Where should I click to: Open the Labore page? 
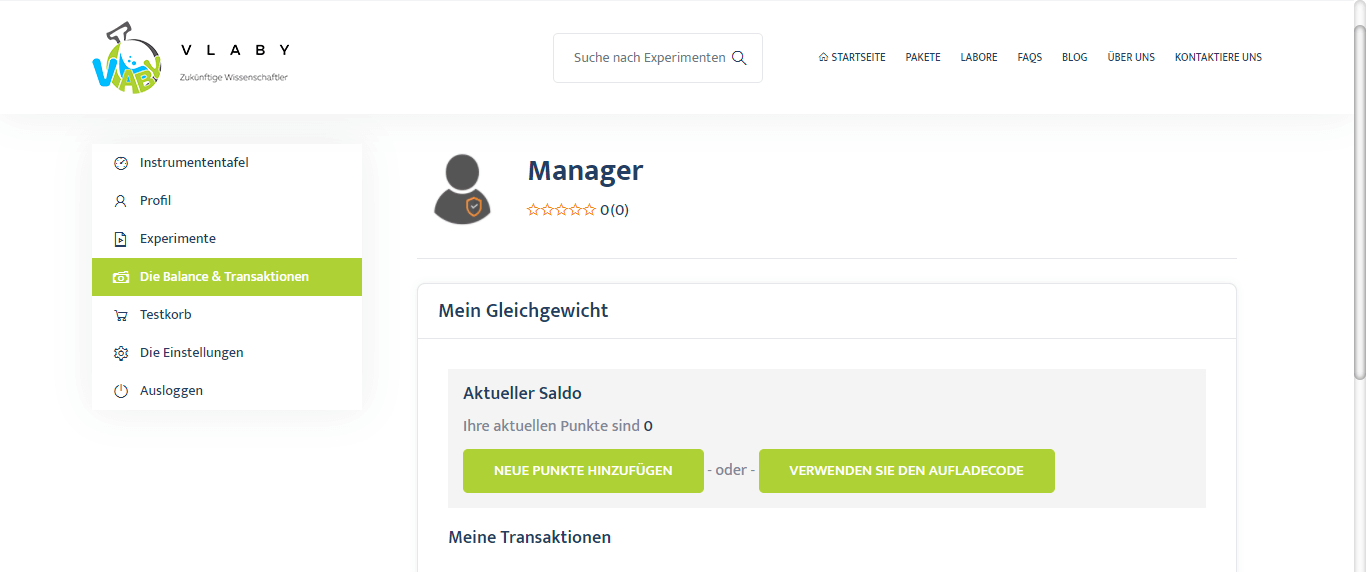click(979, 58)
